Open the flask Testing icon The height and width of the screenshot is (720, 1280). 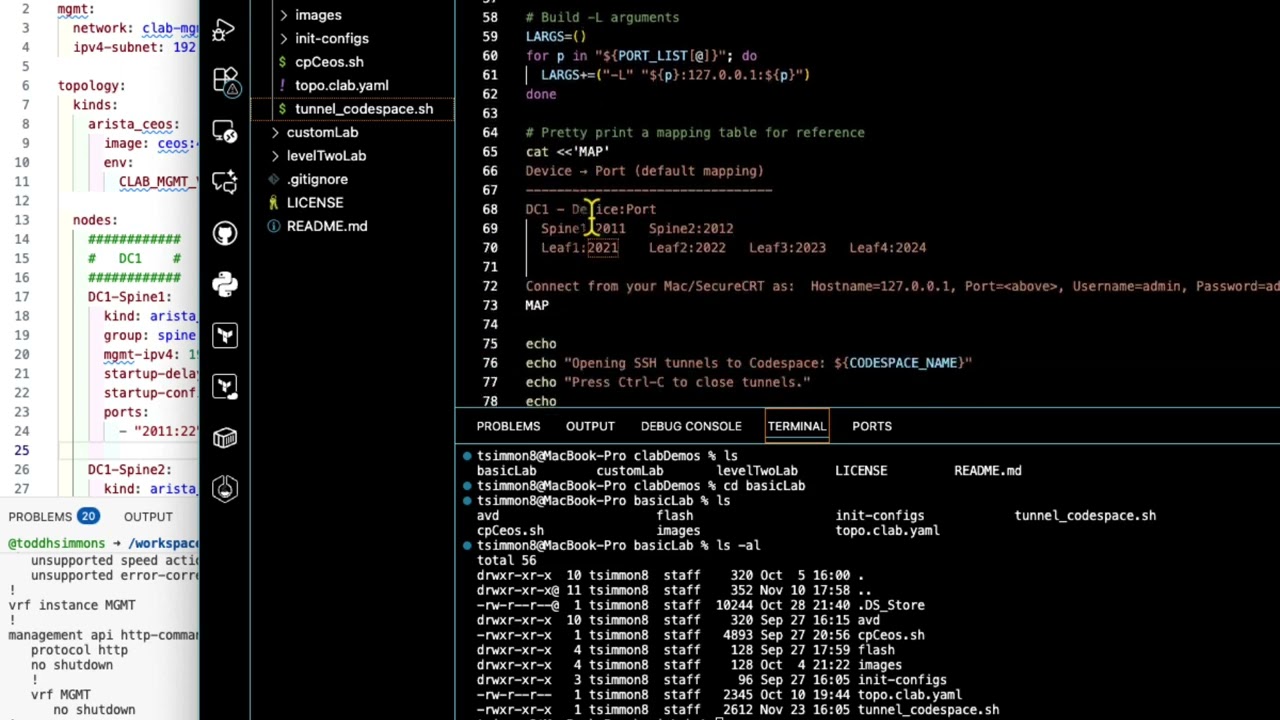click(x=224, y=488)
